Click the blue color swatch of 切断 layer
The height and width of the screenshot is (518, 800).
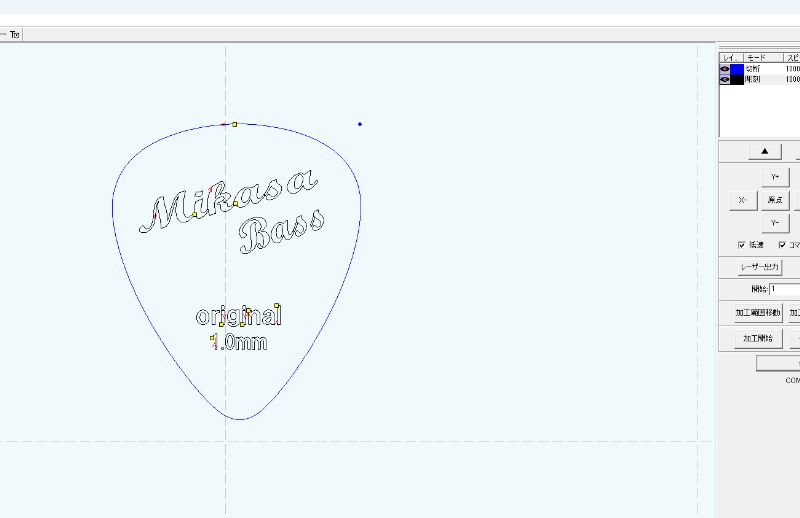(x=737, y=69)
